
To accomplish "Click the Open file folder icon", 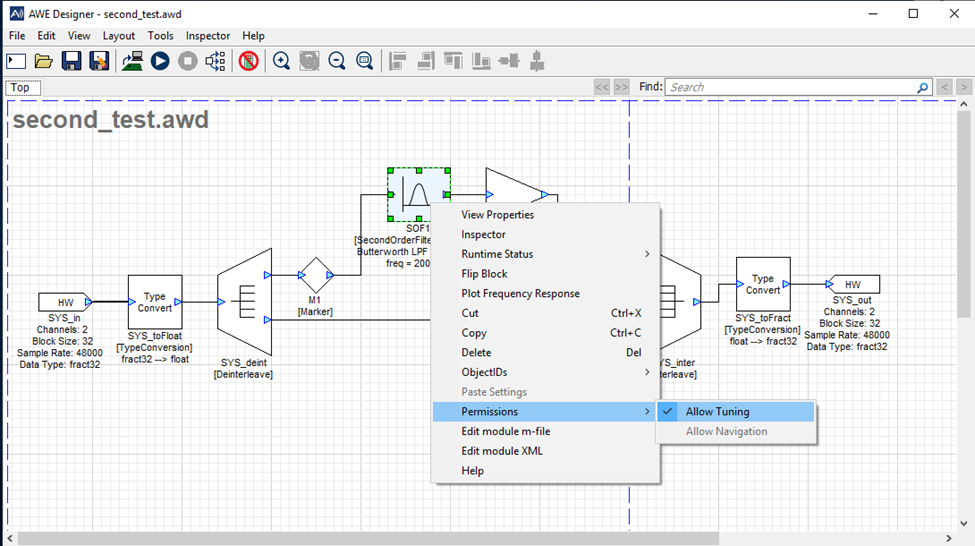I will [44, 61].
